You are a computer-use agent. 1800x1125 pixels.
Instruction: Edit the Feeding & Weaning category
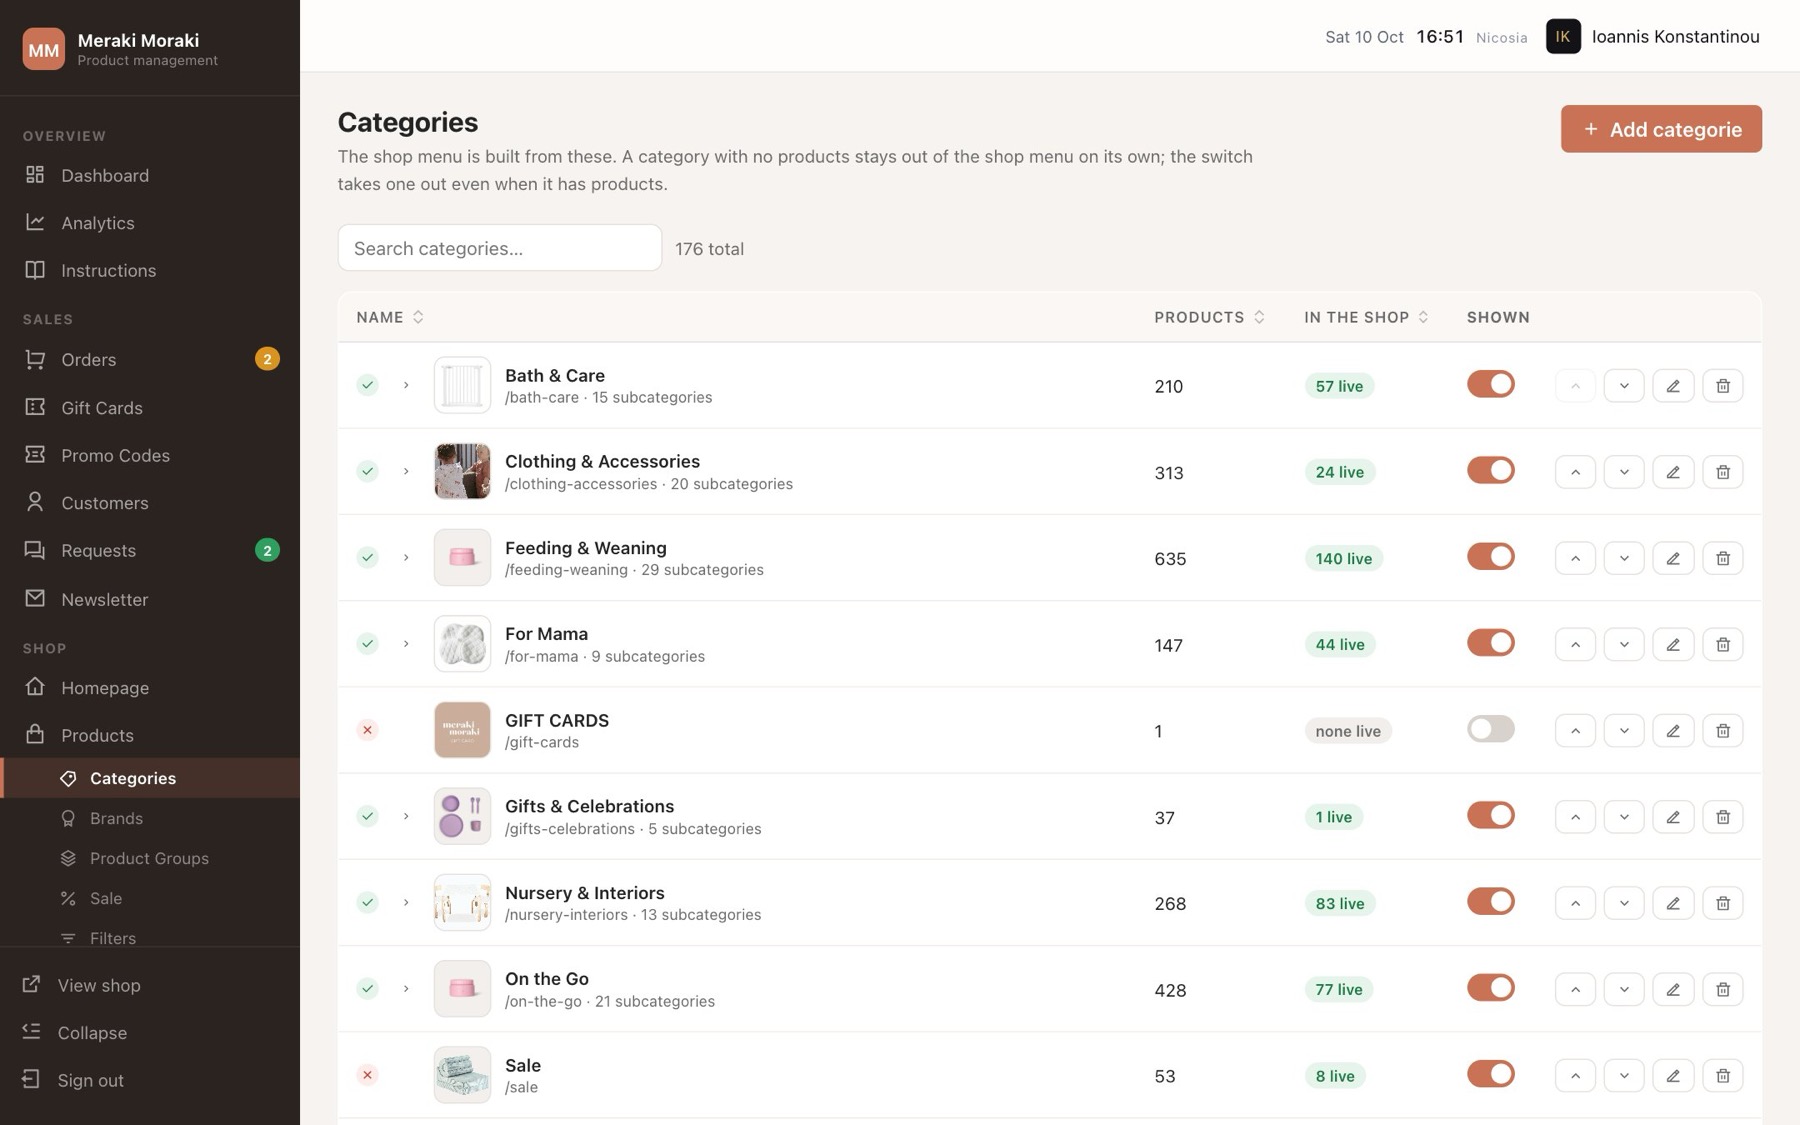[1673, 558]
